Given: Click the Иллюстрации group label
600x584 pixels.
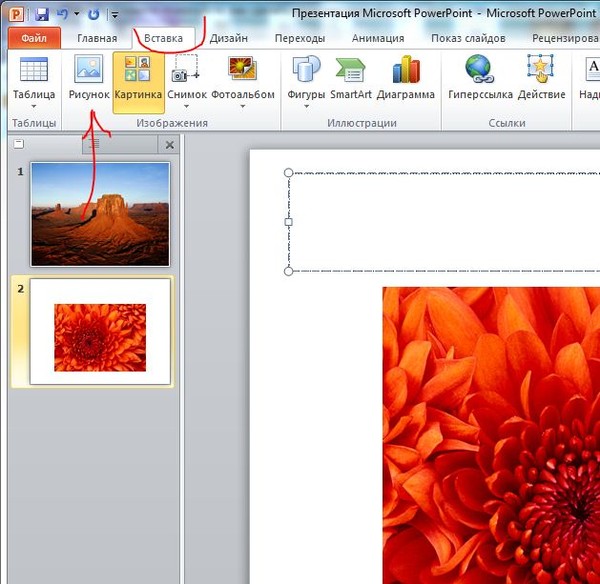Looking at the screenshot, I should pyautogui.click(x=362, y=123).
